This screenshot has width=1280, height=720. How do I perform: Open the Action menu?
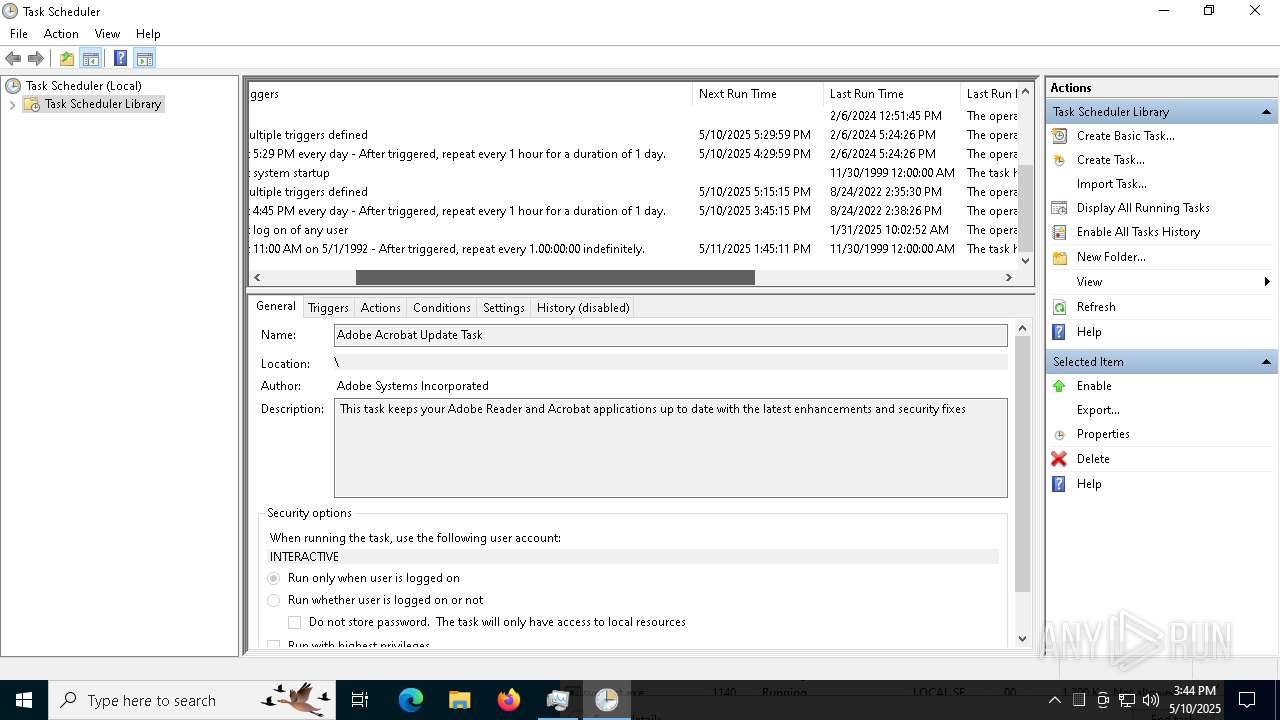[61, 34]
